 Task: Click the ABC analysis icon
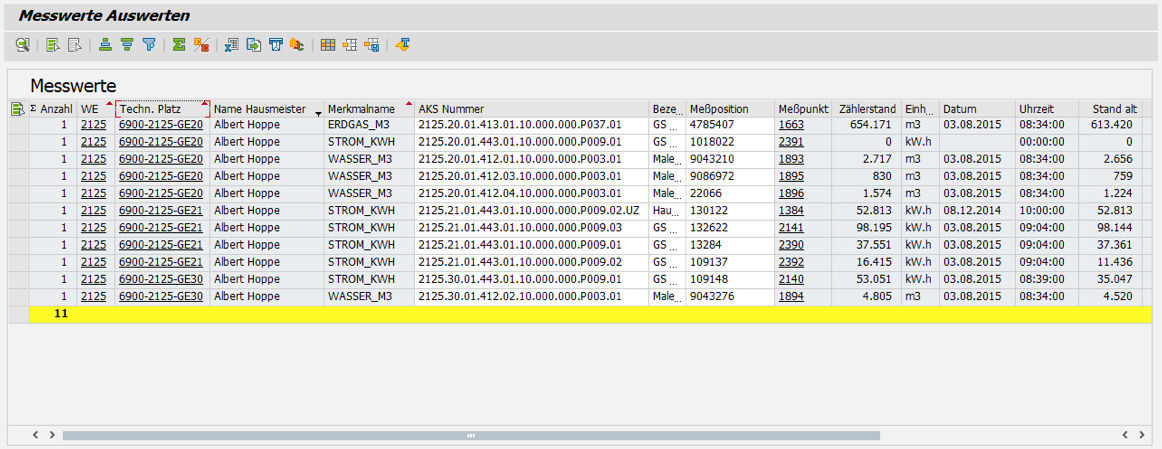pyautogui.click(x=297, y=45)
